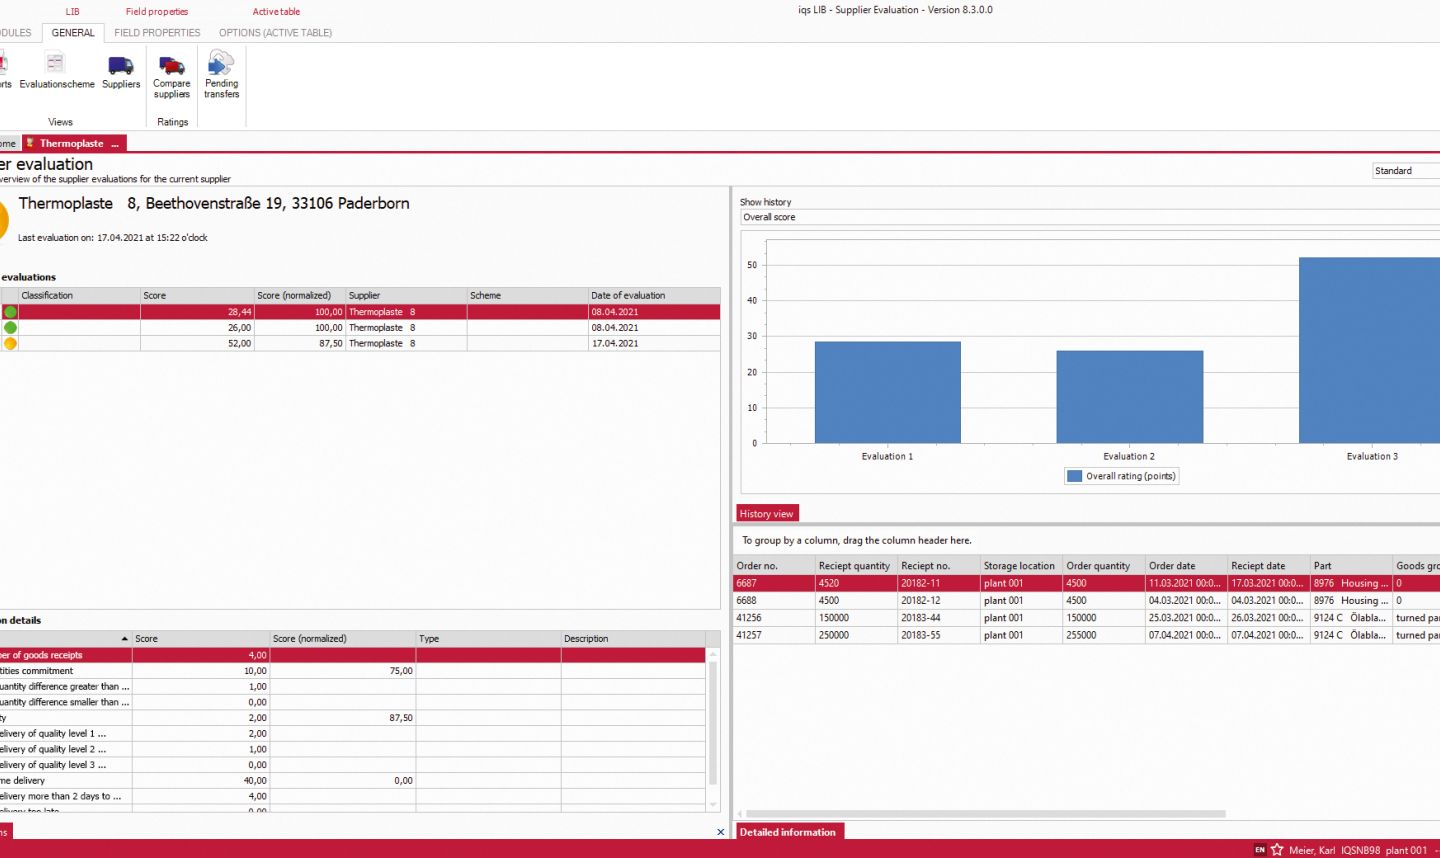Toggle the History view panel
The height and width of the screenshot is (858, 1440).
pos(766,513)
